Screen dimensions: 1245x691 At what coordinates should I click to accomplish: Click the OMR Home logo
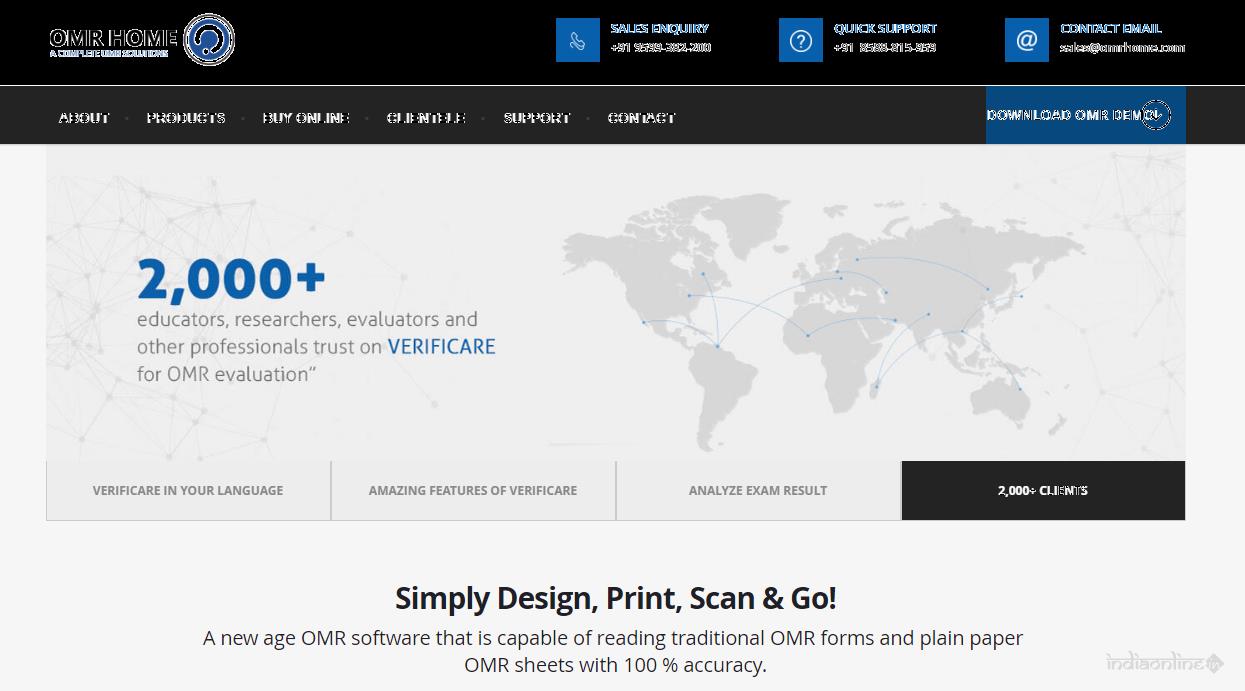142,40
